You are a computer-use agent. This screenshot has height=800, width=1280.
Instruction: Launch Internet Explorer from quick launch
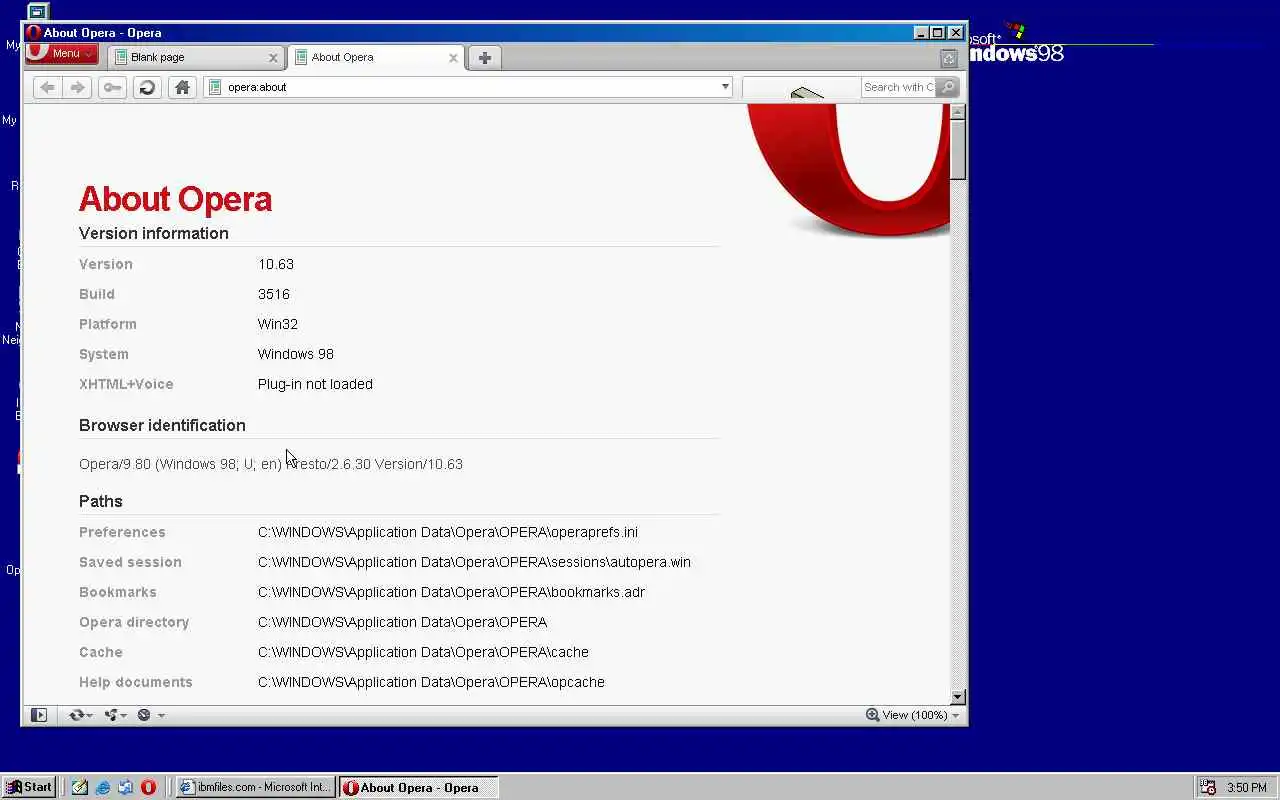[103, 787]
